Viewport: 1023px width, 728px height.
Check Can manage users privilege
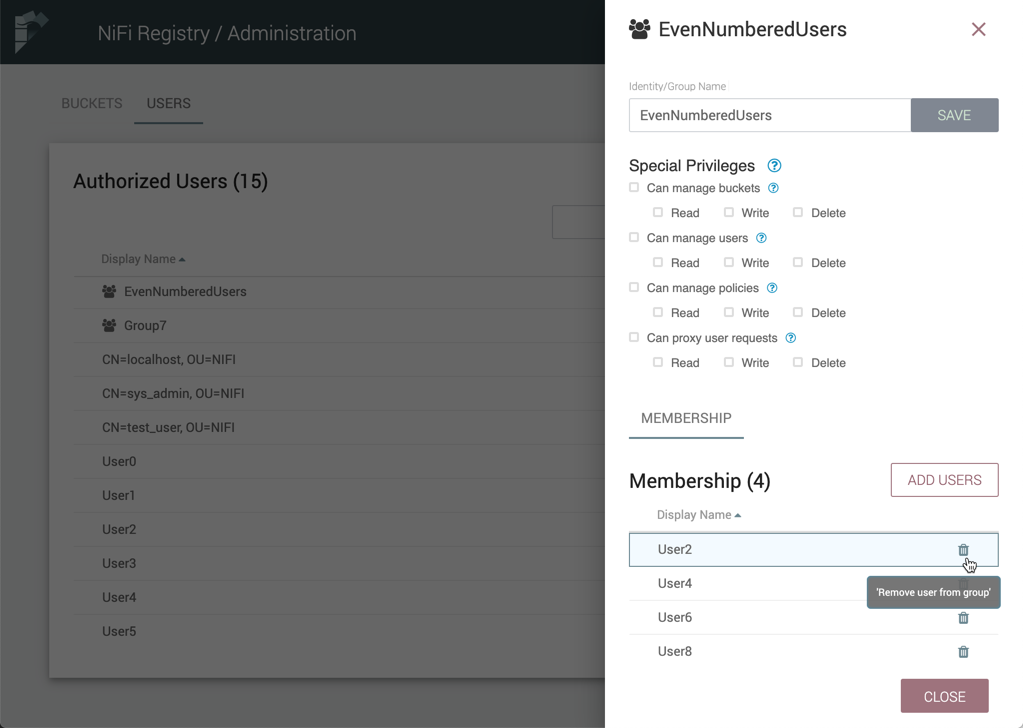click(x=634, y=237)
